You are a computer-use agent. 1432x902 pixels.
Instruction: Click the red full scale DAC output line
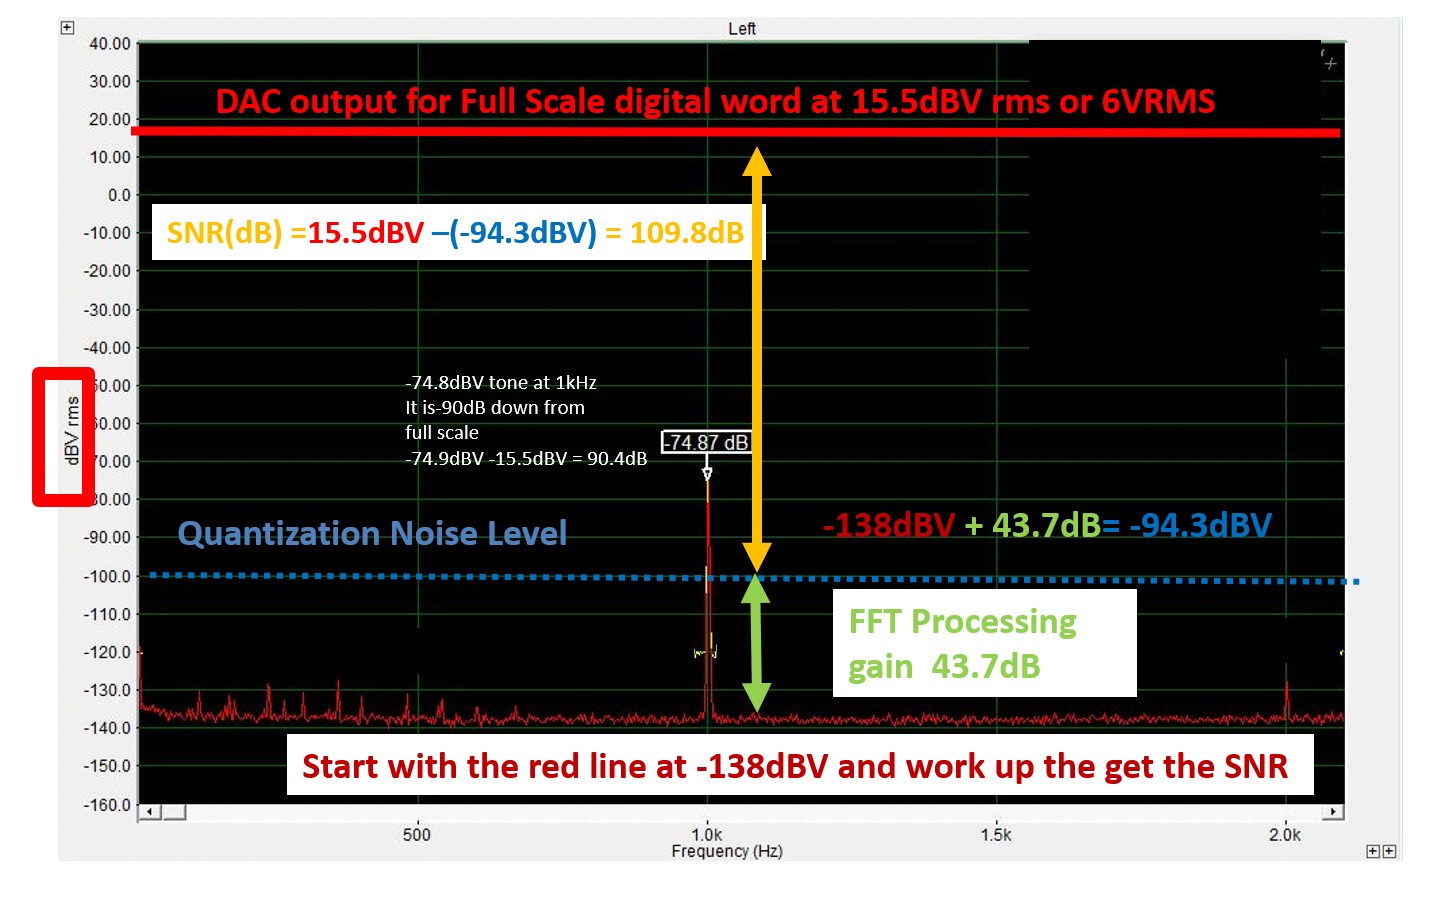pyautogui.click(x=500, y=132)
